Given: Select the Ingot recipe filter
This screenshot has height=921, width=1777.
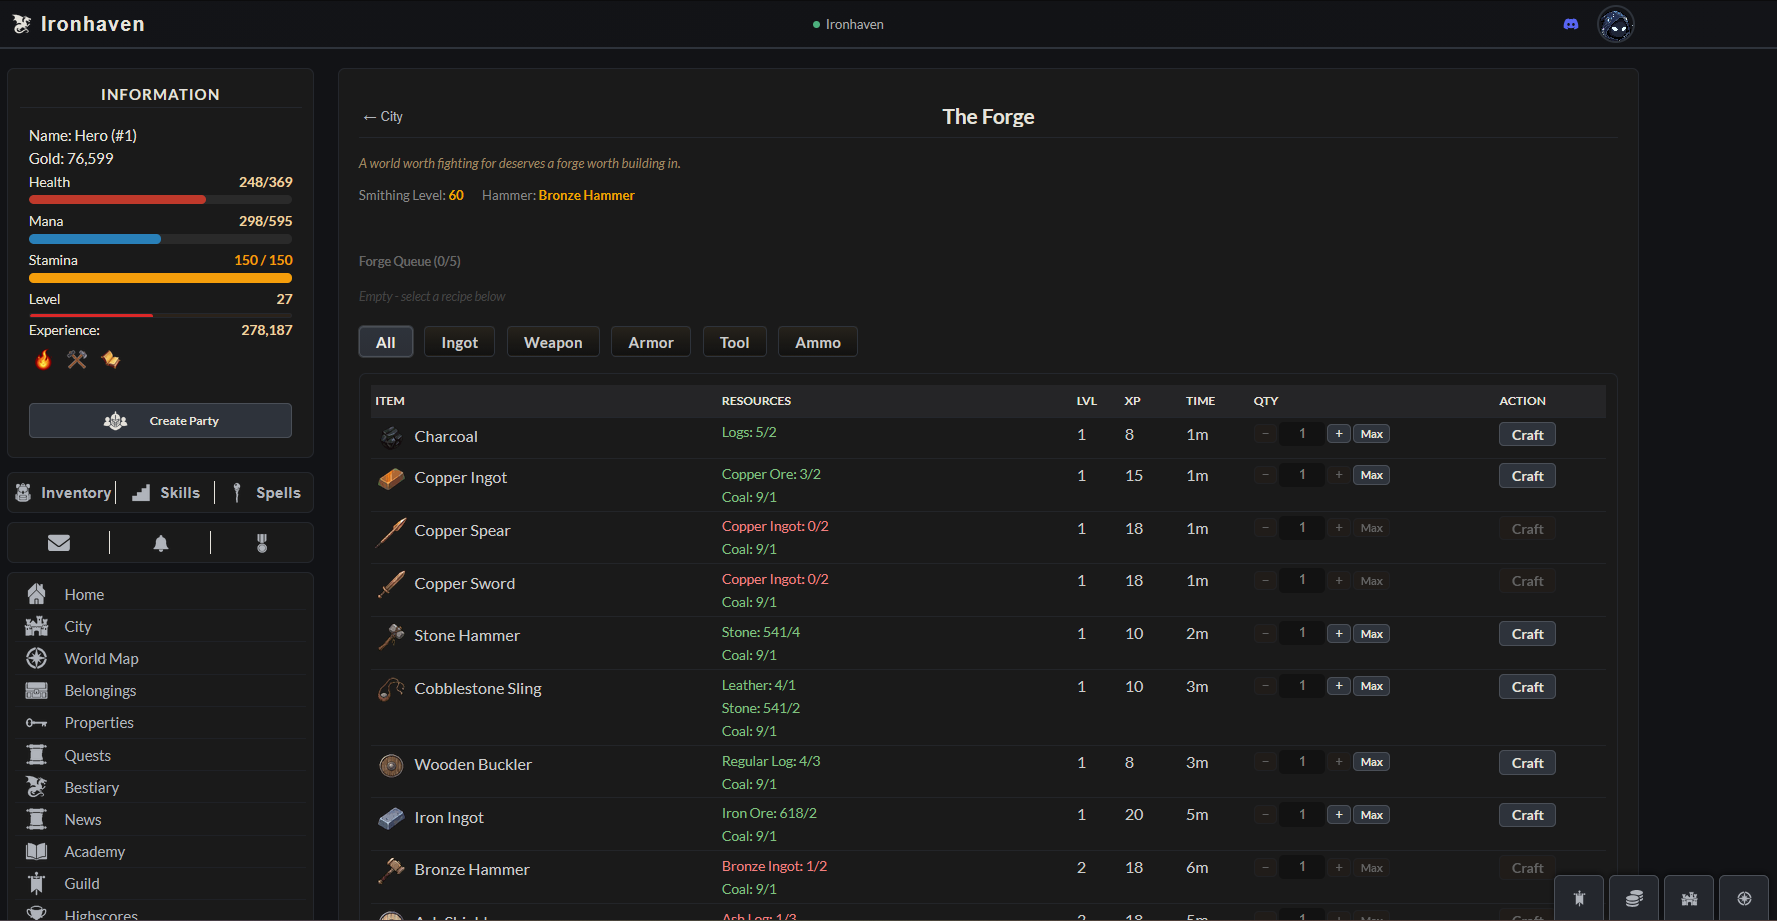Looking at the screenshot, I should 460,342.
